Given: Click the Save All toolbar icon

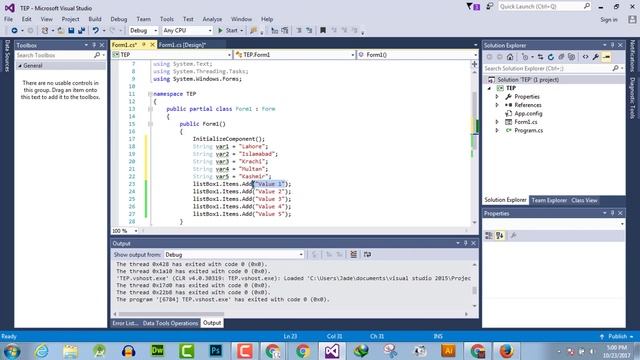Looking at the screenshot, I should (81, 31).
